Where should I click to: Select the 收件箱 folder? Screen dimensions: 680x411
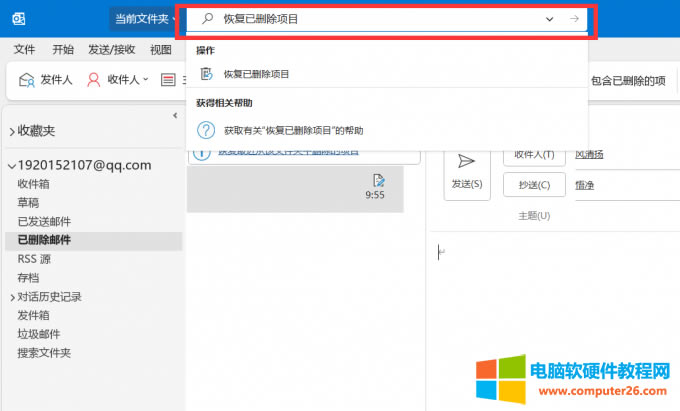[33, 184]
